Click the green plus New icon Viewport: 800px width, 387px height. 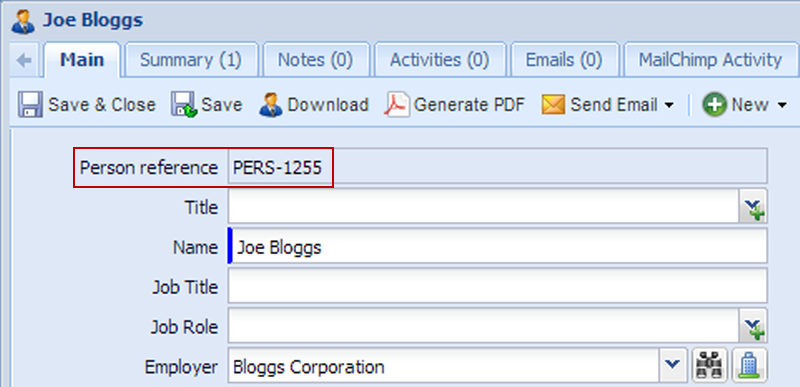(714, 105)
